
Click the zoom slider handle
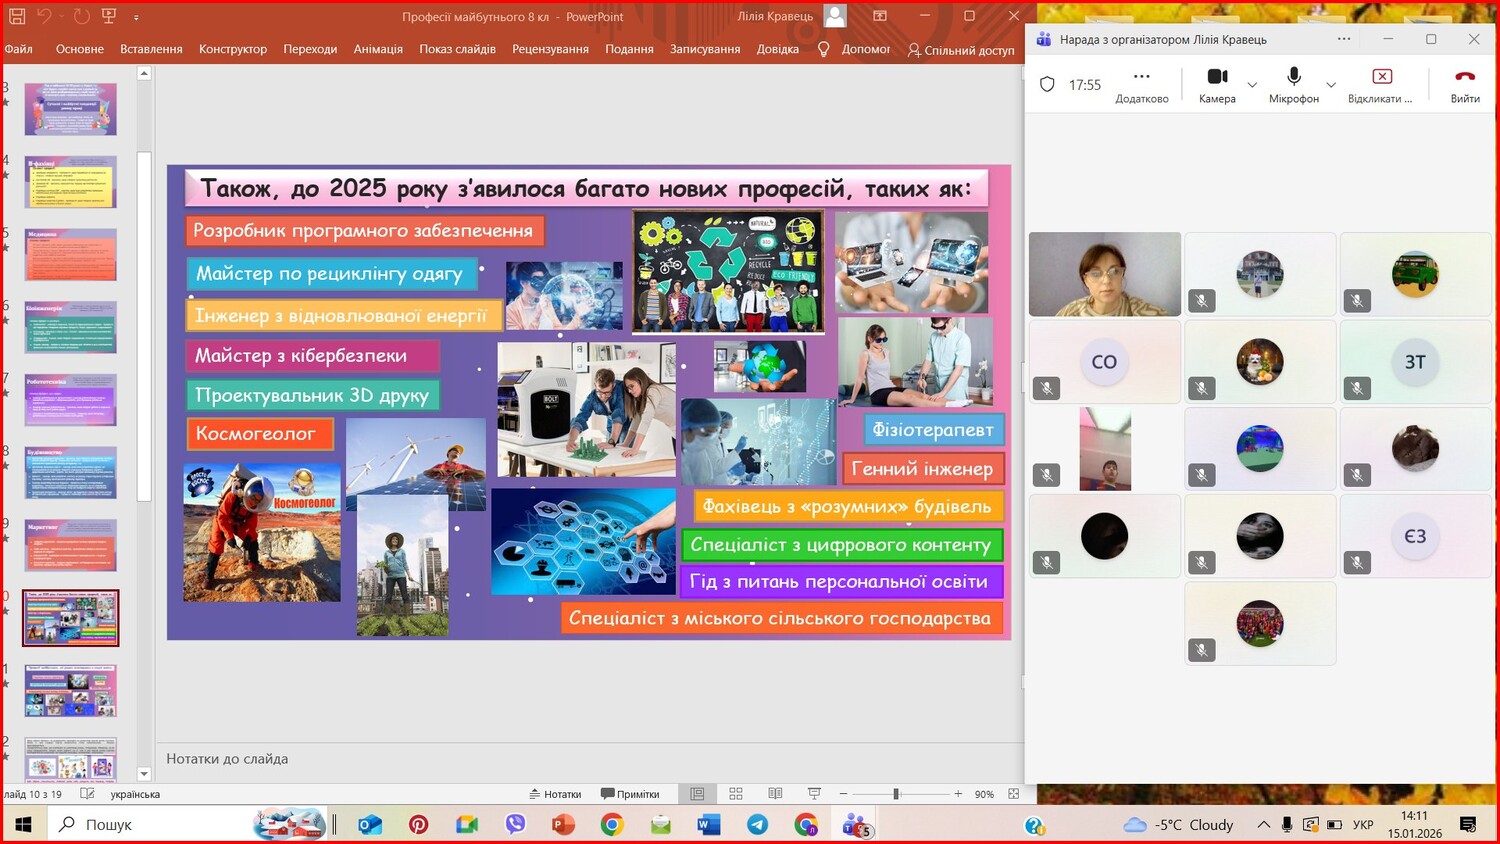pyautogui.click(x=896, y=794)
